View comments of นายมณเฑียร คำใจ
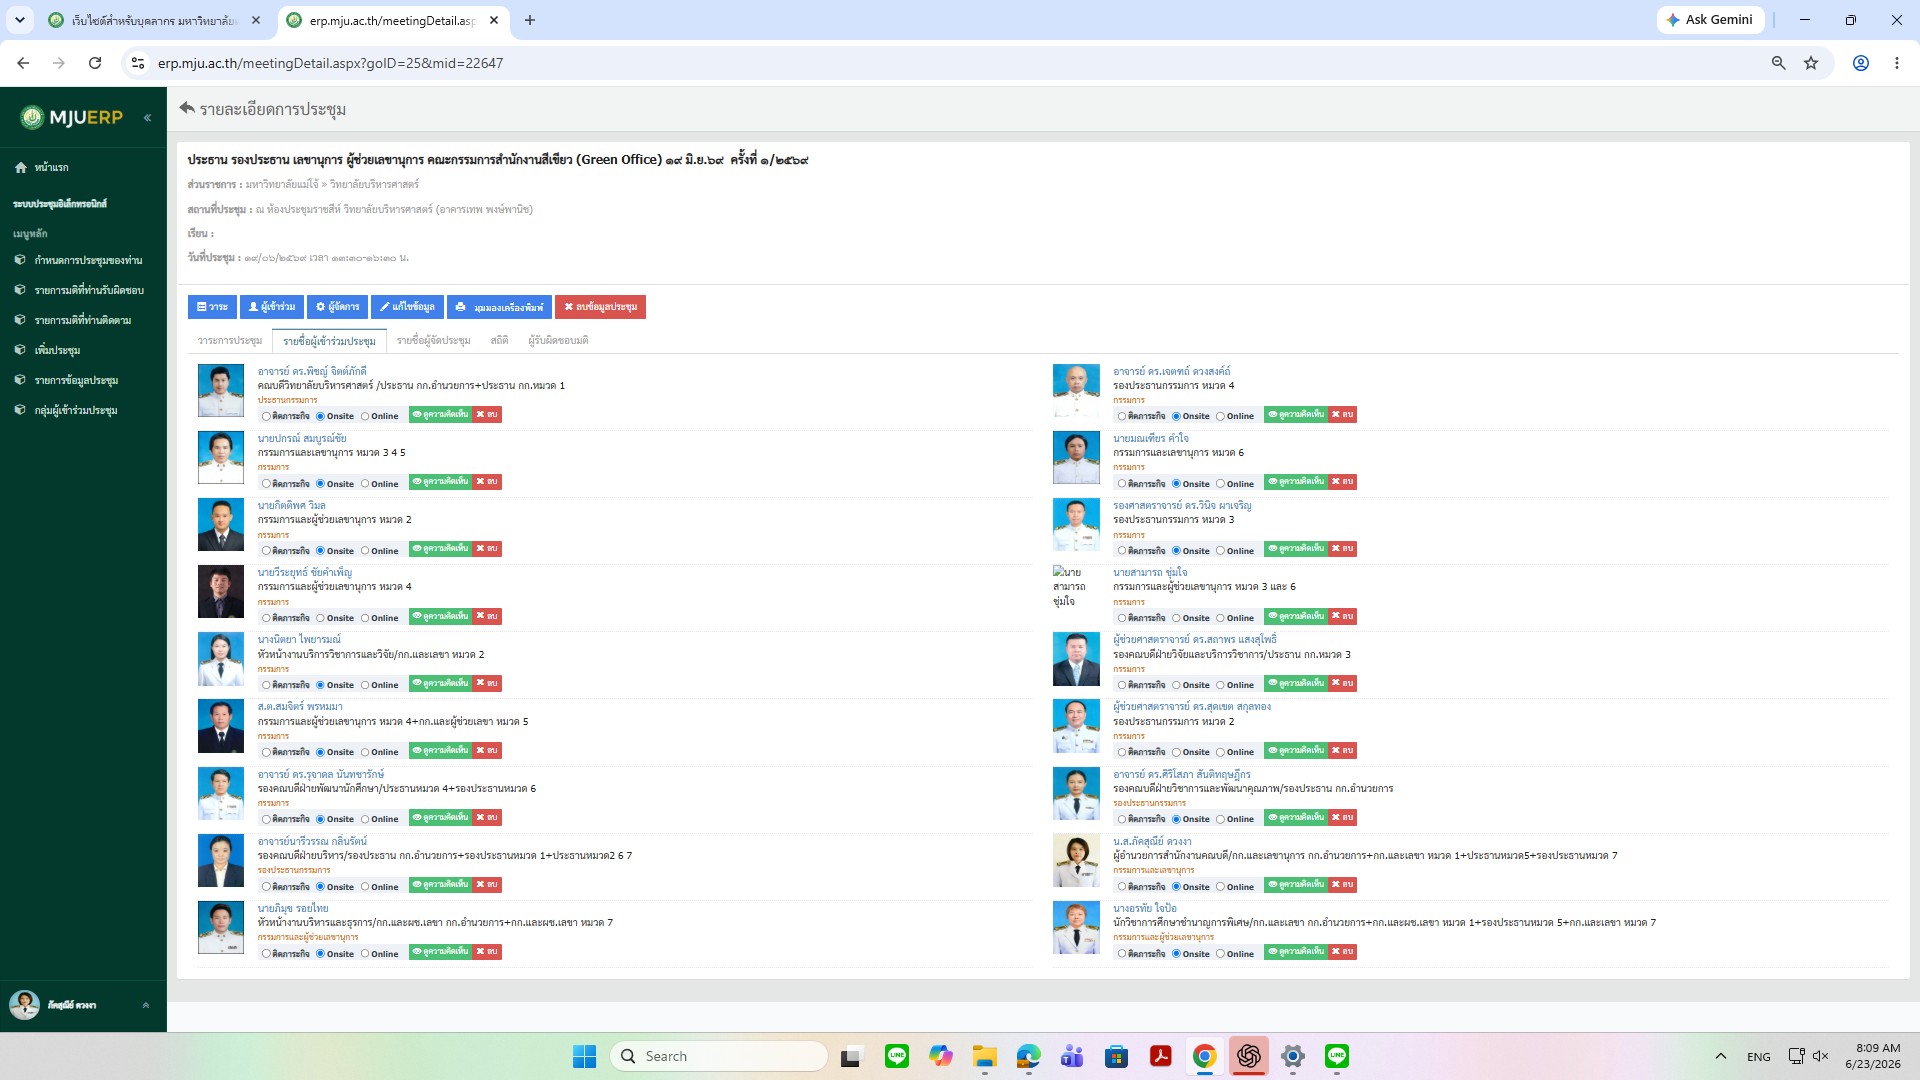The image size is (1920, 1080). point(1296,482)
